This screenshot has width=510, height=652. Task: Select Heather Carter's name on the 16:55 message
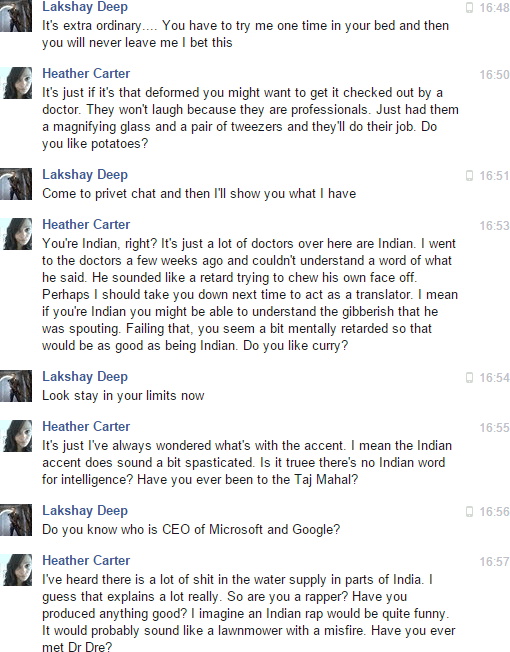pos(86,427)
